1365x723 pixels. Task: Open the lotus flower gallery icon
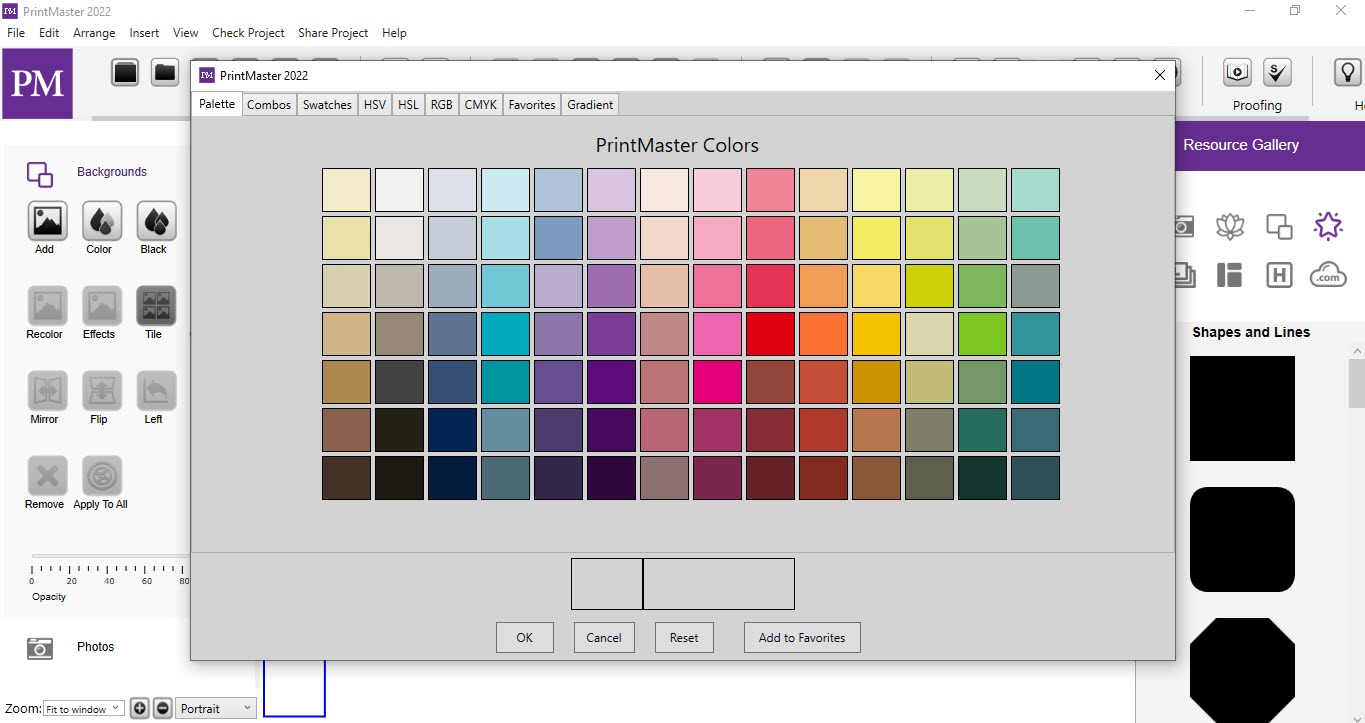tap(1230, 226)
